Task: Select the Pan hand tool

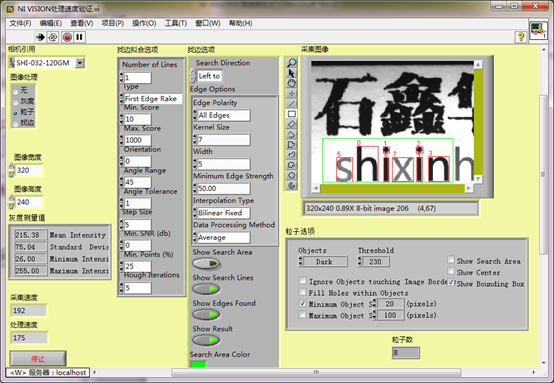Action: coord(291,83)
